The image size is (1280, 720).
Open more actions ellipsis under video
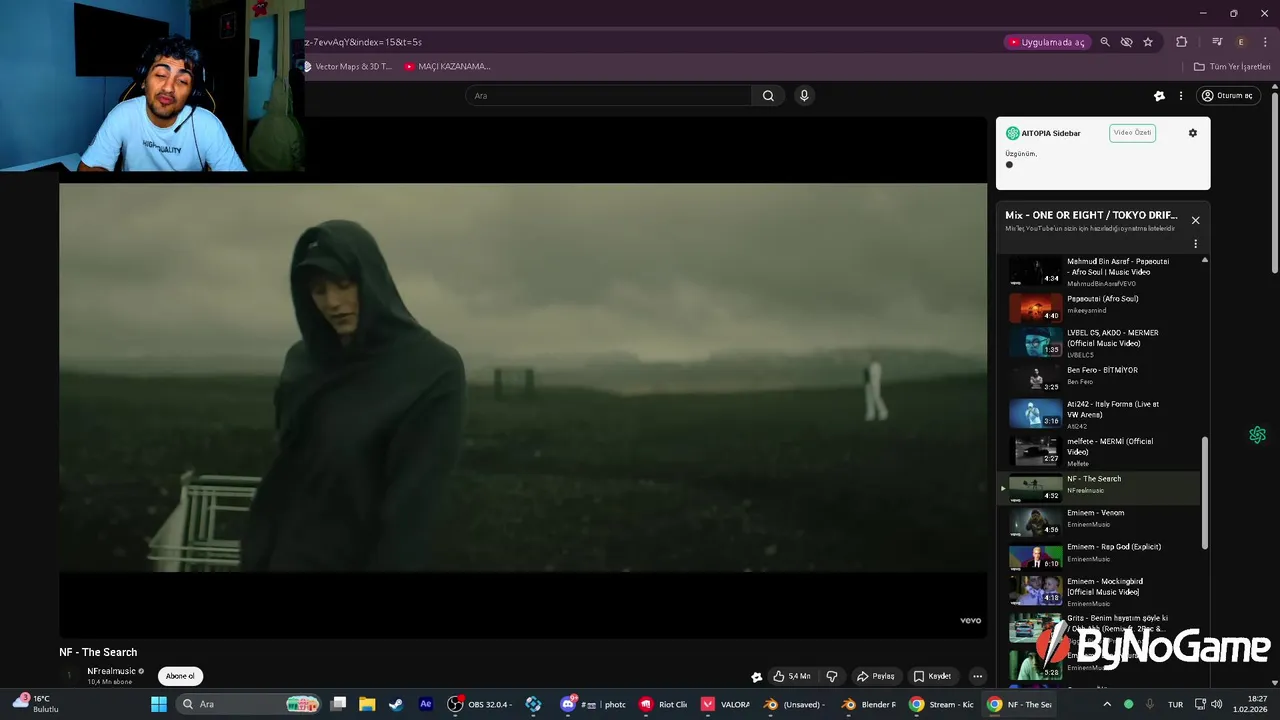(977, 676)
